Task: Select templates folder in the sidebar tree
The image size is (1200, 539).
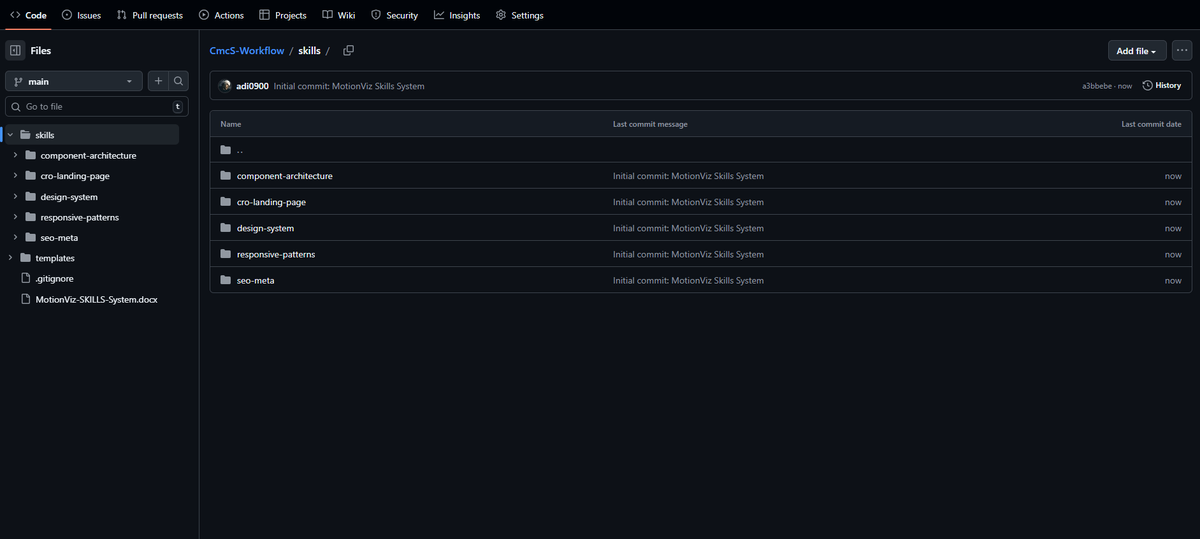Action: click(x=55, y=258)
